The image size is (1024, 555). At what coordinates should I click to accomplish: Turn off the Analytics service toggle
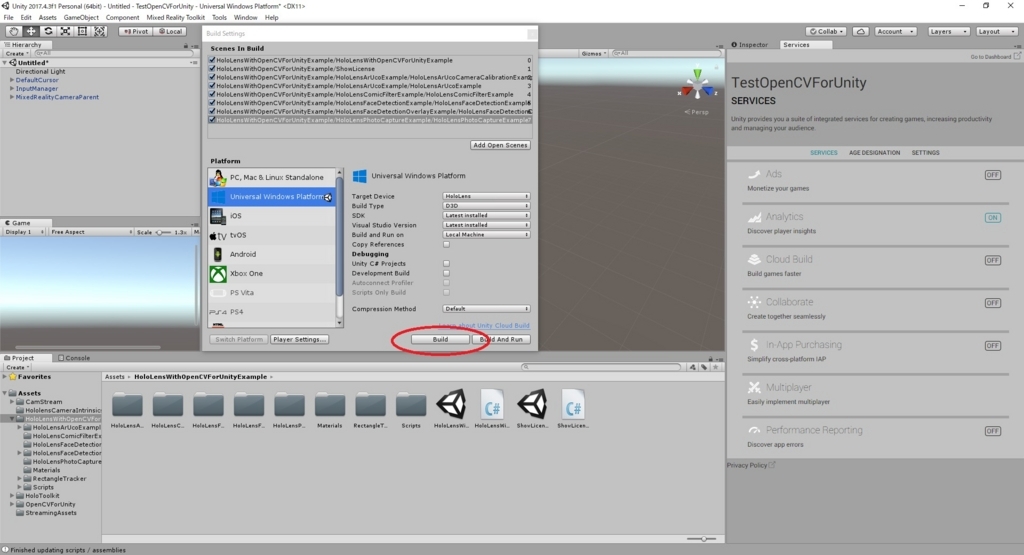(993, 217)
